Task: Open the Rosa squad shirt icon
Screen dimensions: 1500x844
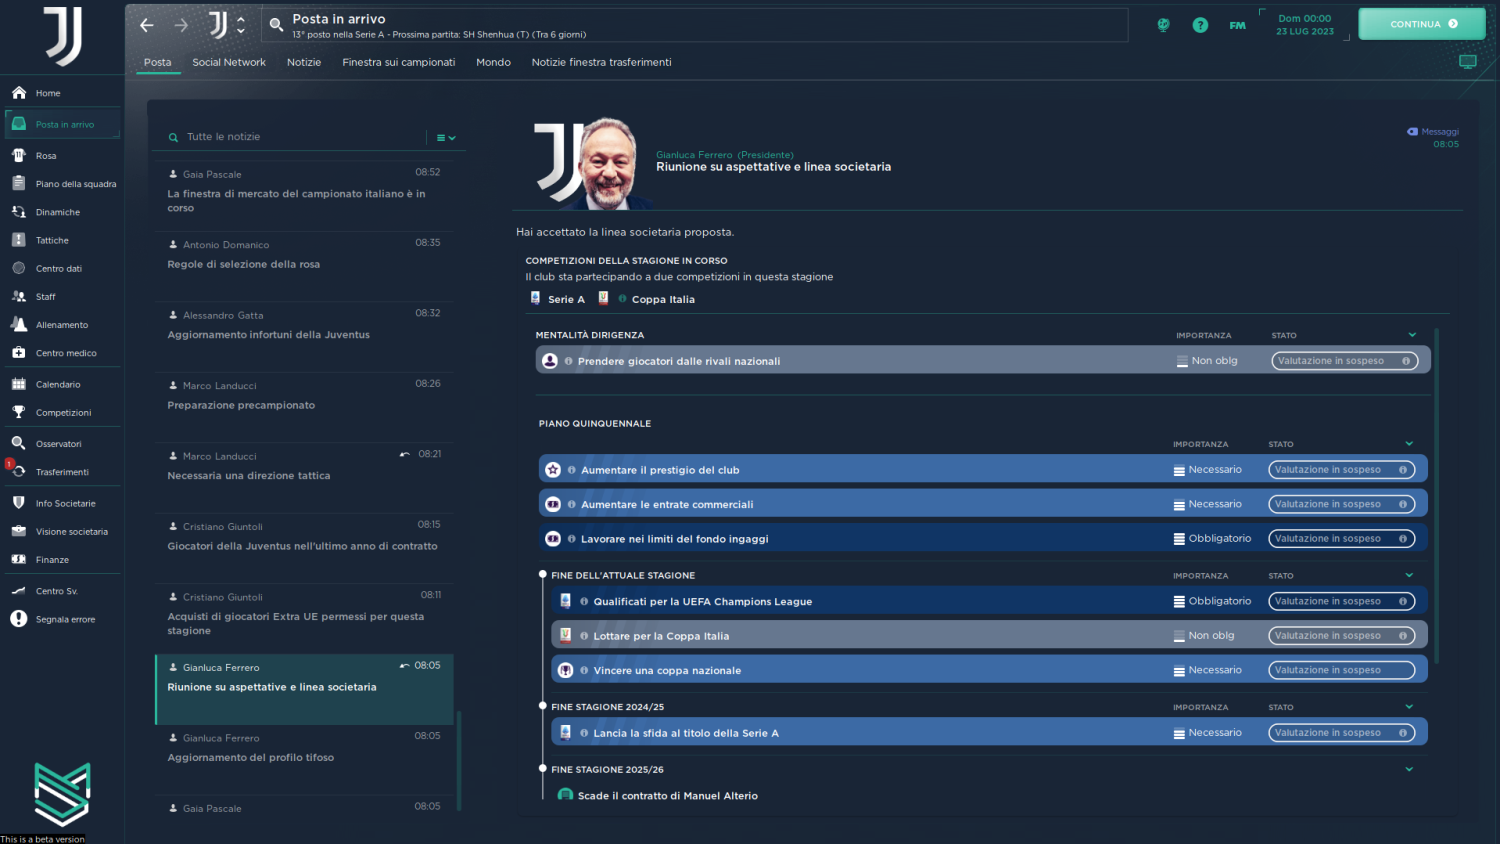Action: point(18,155)
